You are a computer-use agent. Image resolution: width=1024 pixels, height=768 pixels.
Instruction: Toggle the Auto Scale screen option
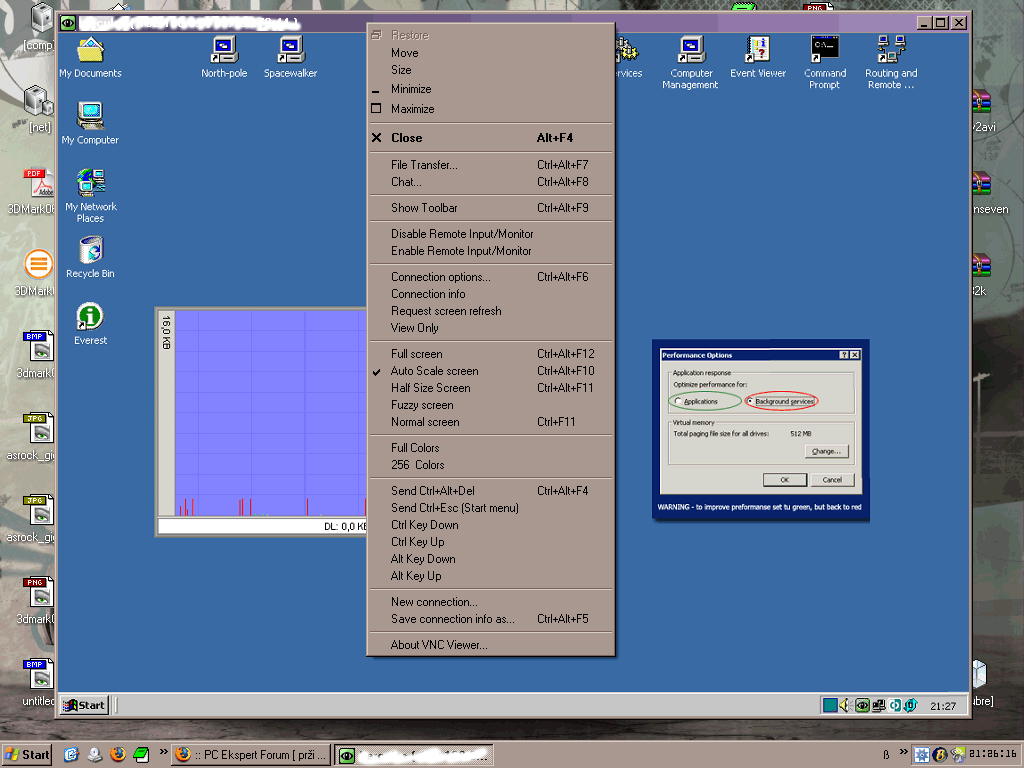(434, 371)
